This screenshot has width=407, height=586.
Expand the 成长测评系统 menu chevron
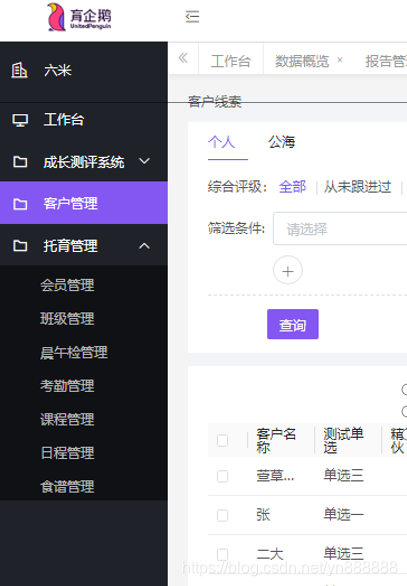tap(145, 161)
